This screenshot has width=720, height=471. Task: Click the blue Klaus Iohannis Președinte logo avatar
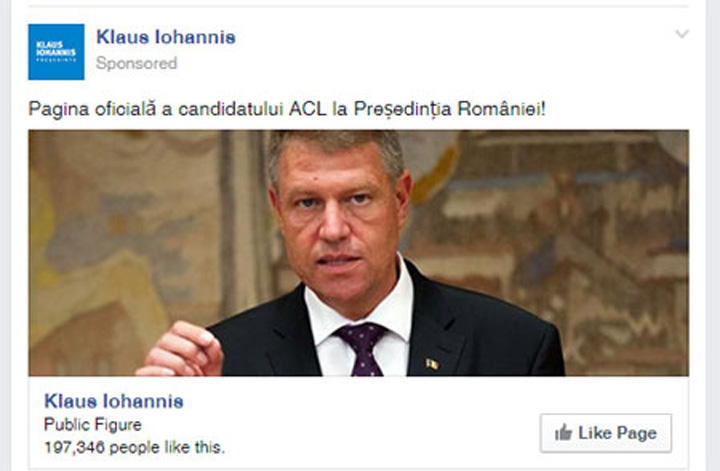[56, 52]
